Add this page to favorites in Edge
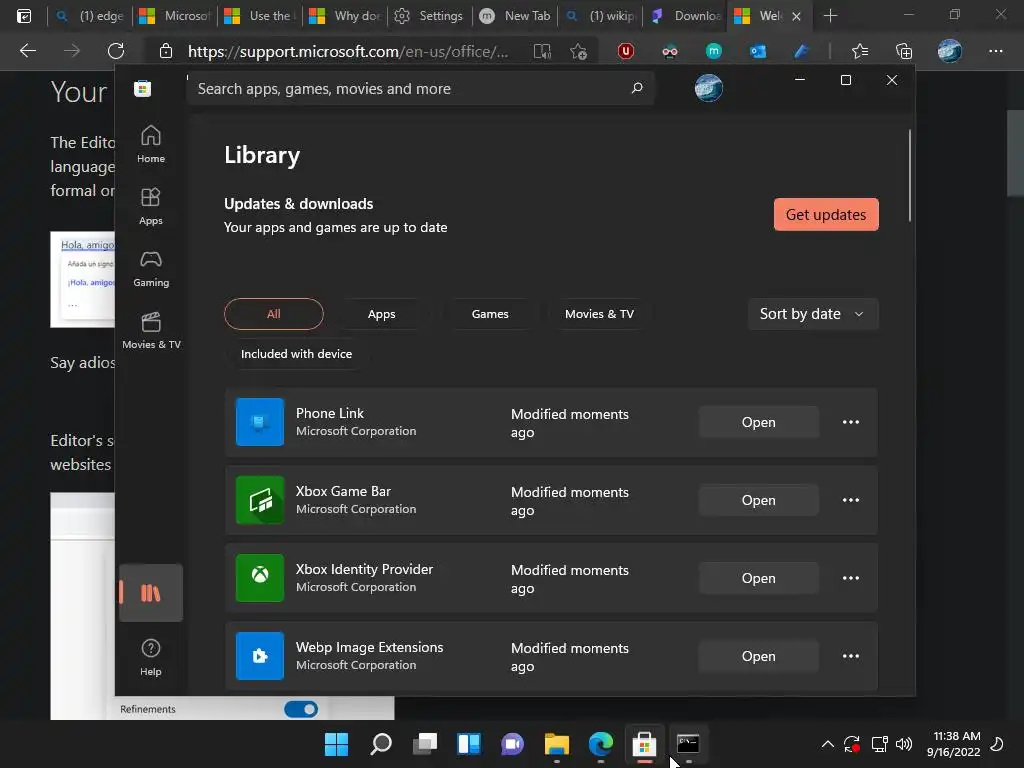 coord(578,51)
